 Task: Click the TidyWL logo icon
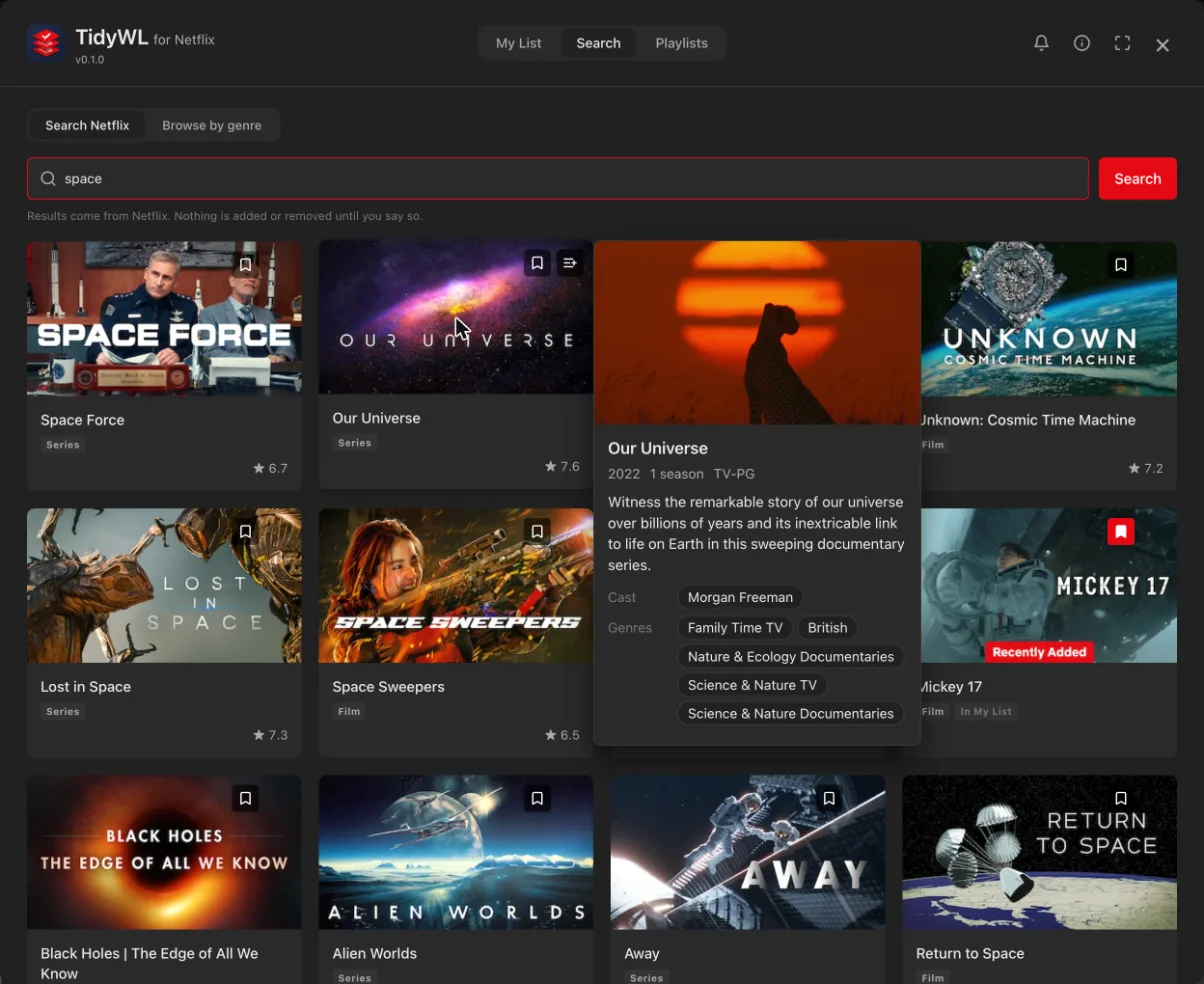pyautogui.click(x=46, y=43)
